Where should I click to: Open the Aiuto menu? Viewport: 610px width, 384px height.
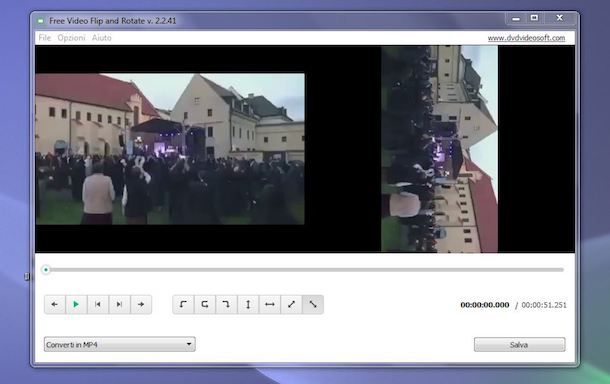(x=102, y=38)
